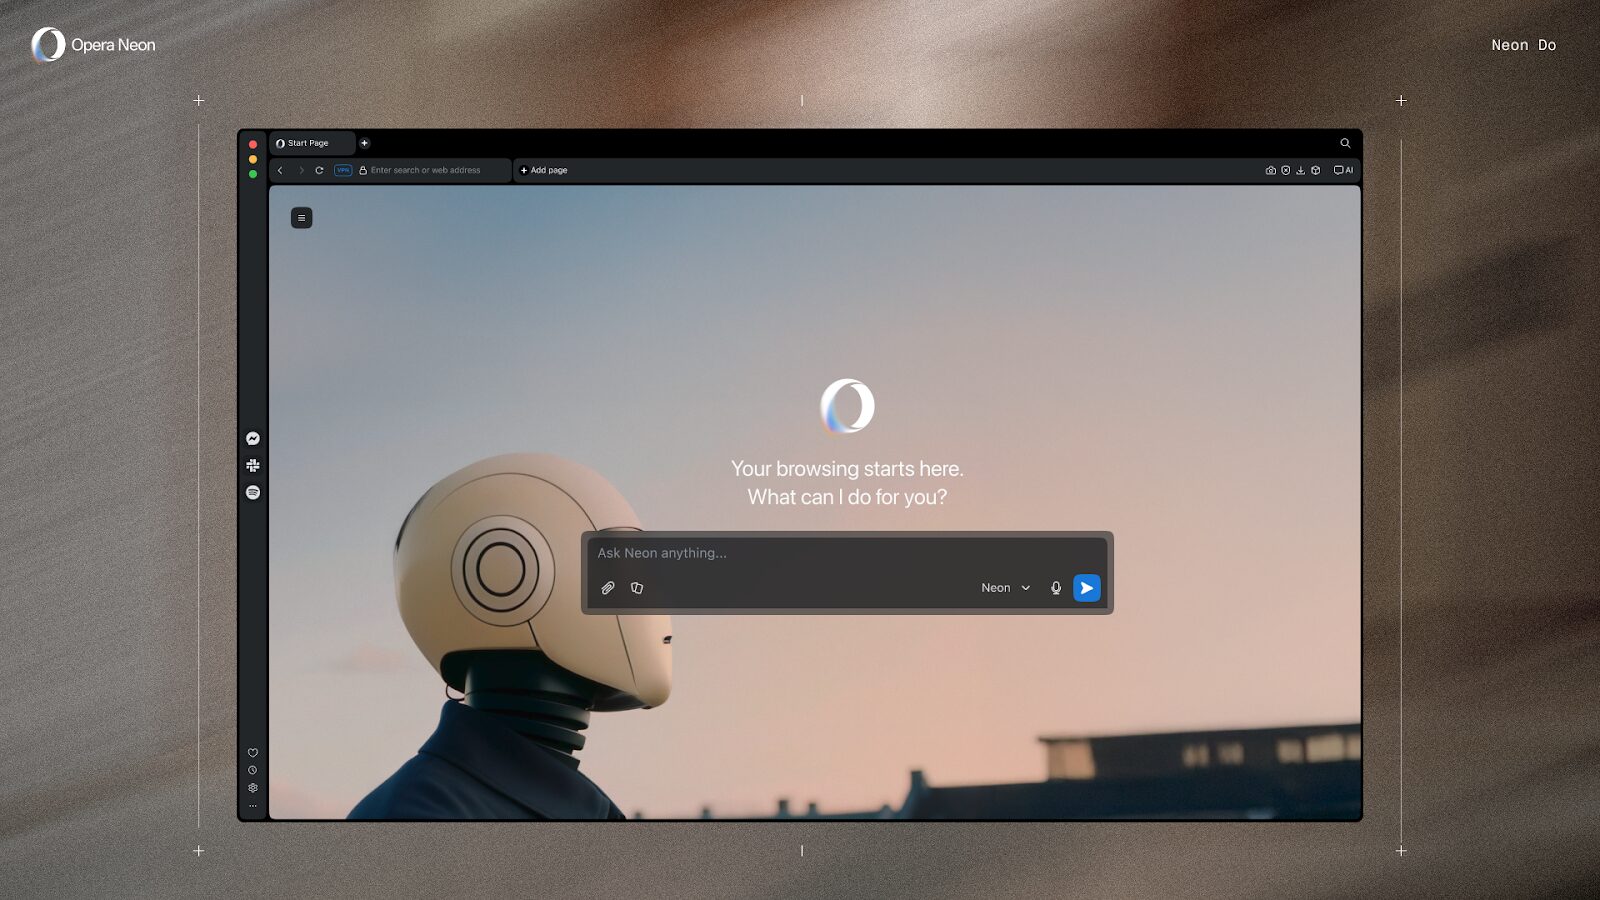This screenshot has height=900, width=1600.
Task: Enable voice input with the microphone
Action: pyautogui.click(x=1056, y=588)
